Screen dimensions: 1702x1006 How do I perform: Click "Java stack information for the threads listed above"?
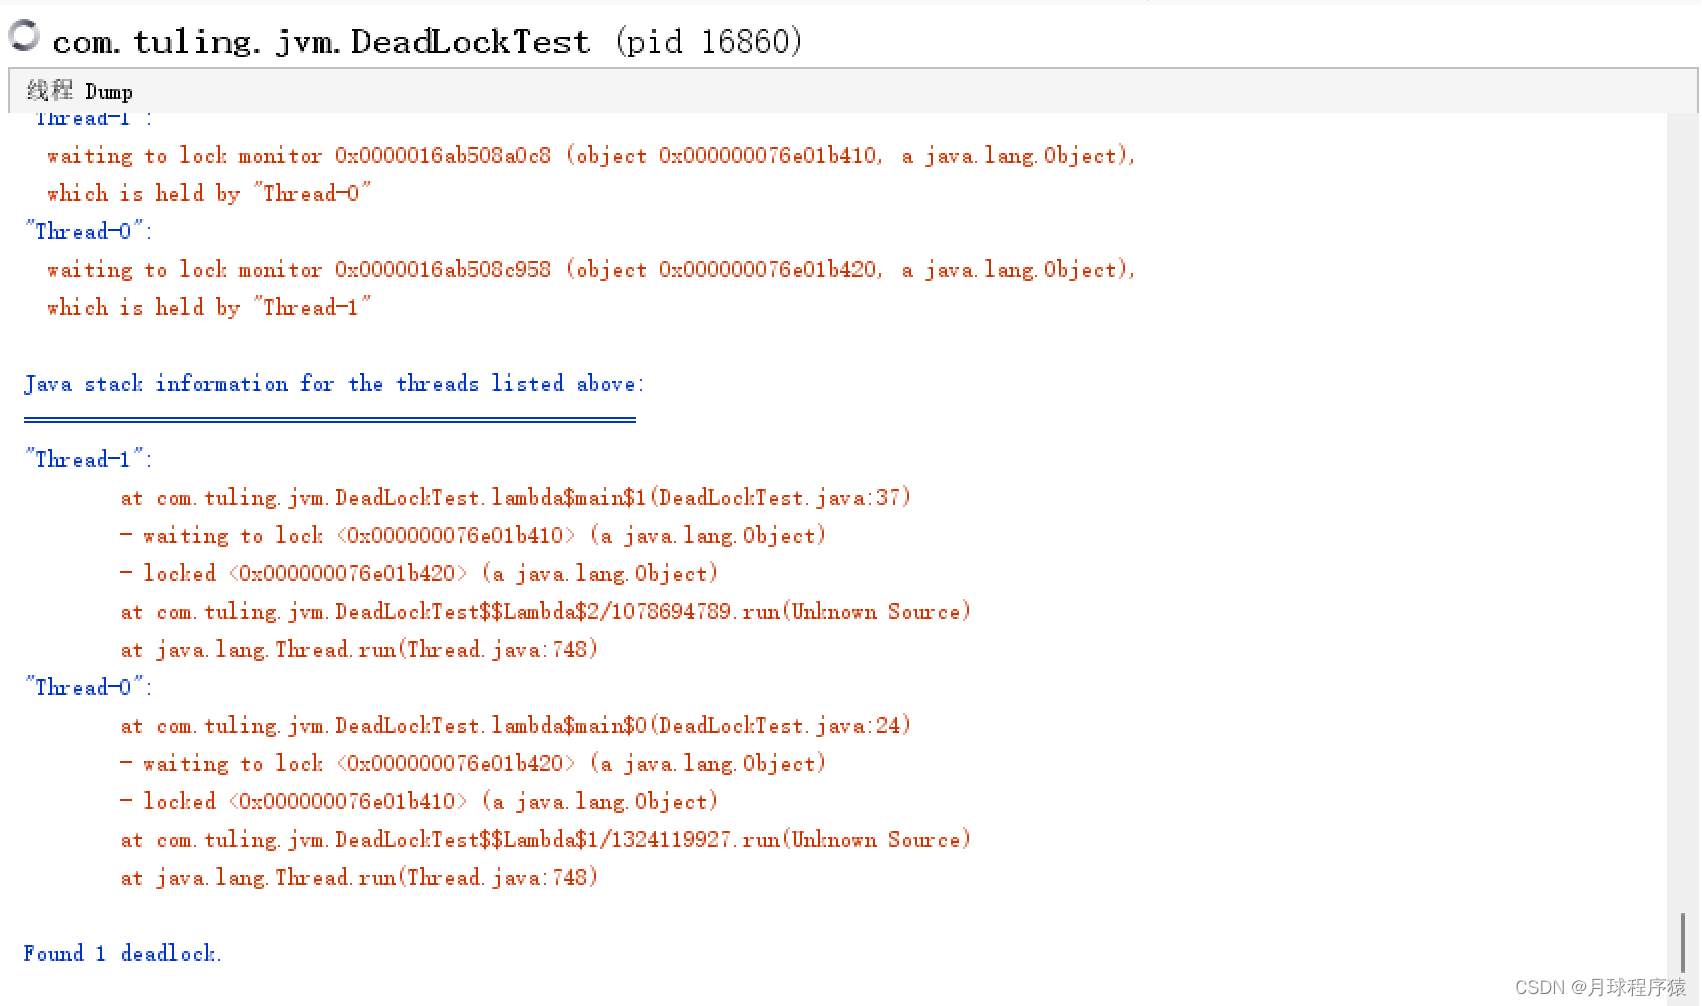pos(334,384)
